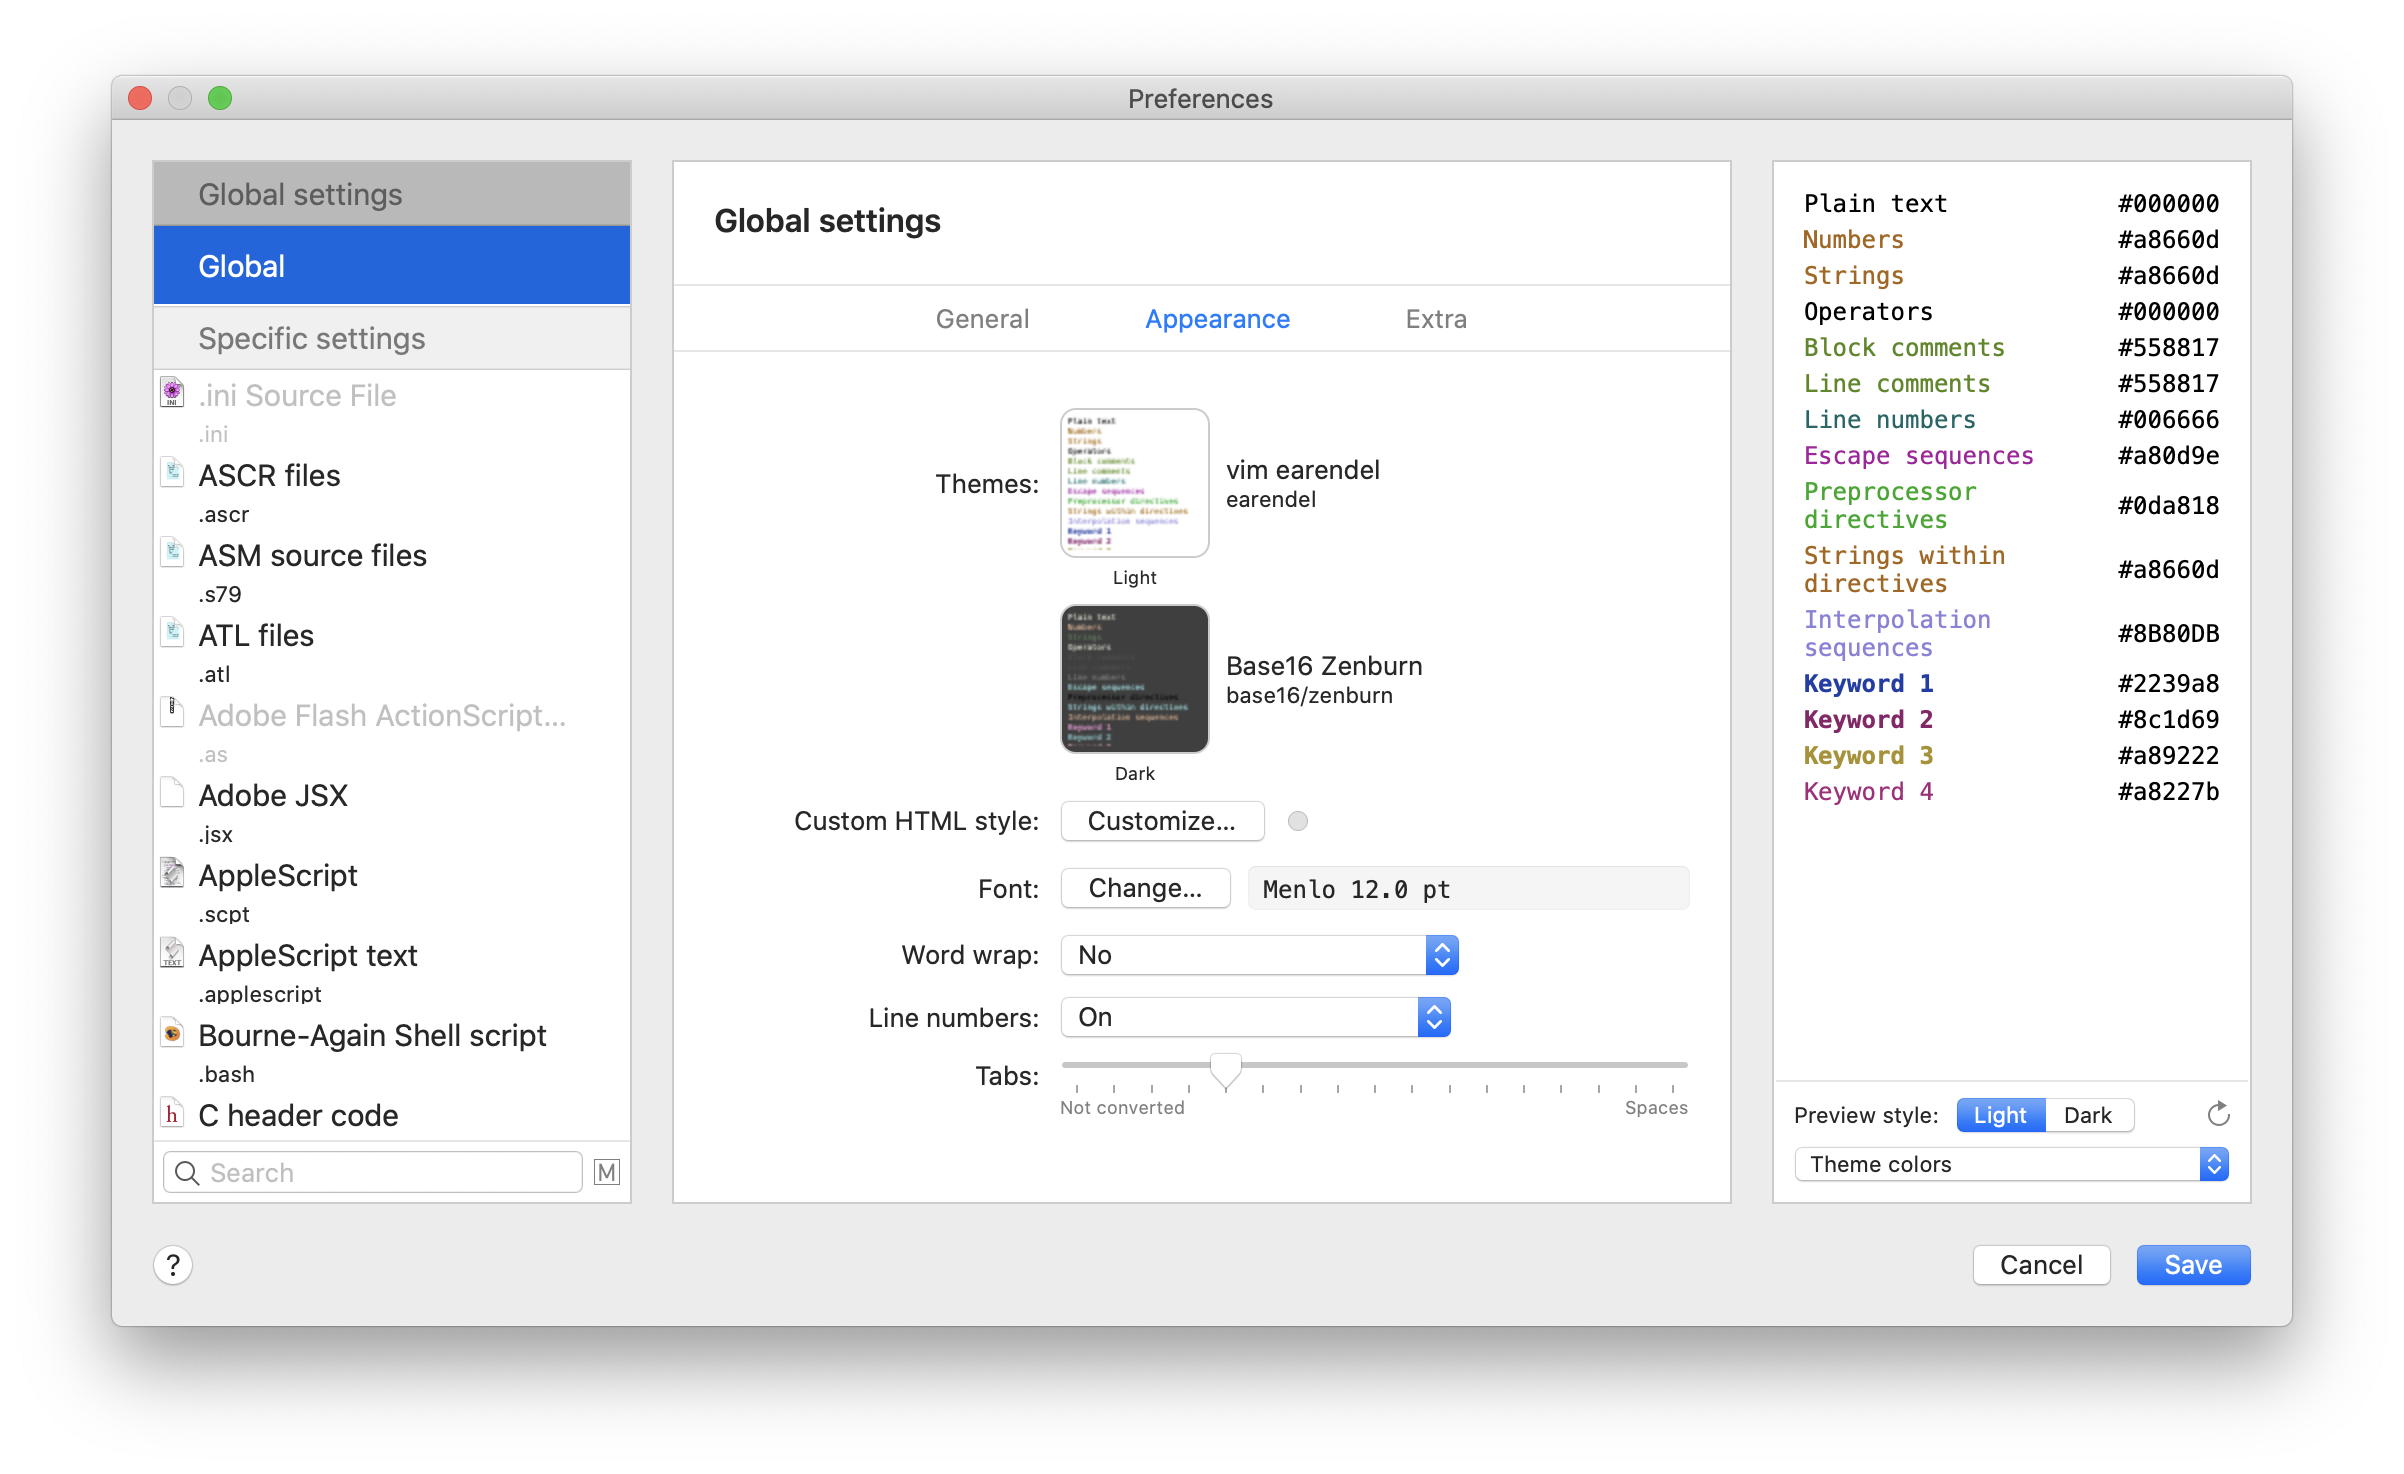Open the Extra tab
The height and width of the screenshot is (1474, 2404).
click(1436, 319)
